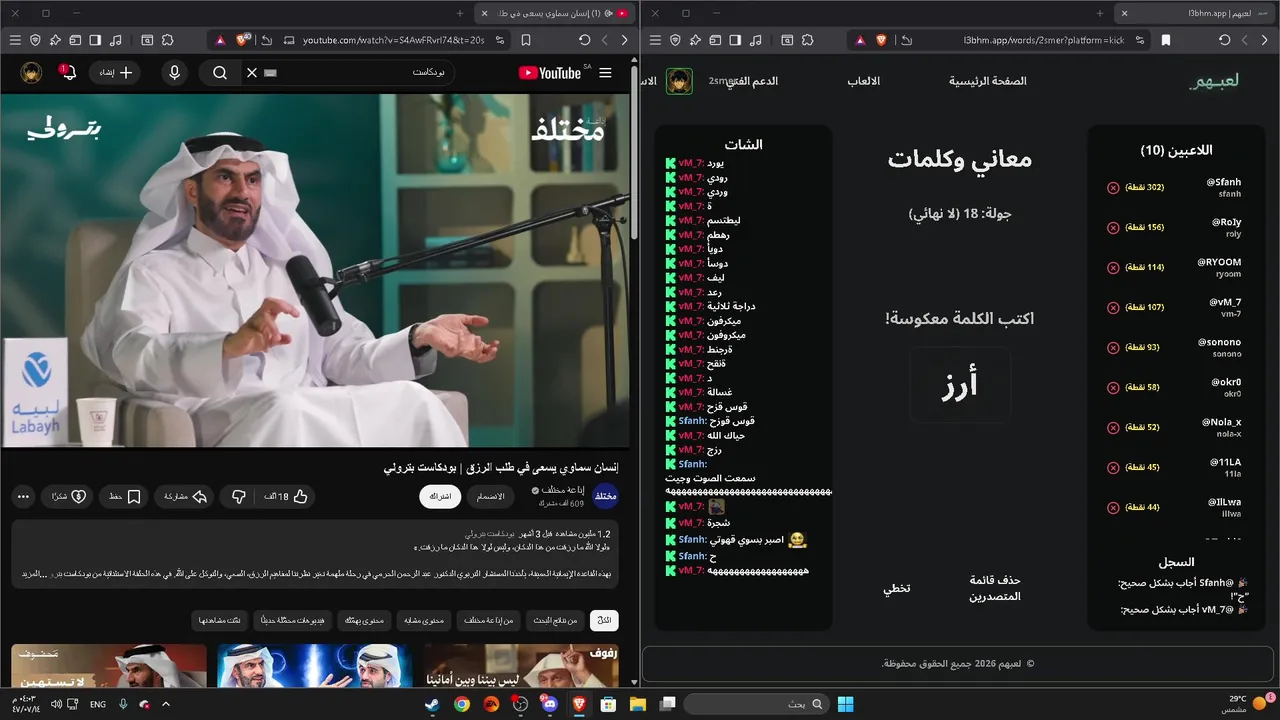Open الالعاب menu in l3bhm nav
Screen dimensions: 1280x720
point(864,81)
